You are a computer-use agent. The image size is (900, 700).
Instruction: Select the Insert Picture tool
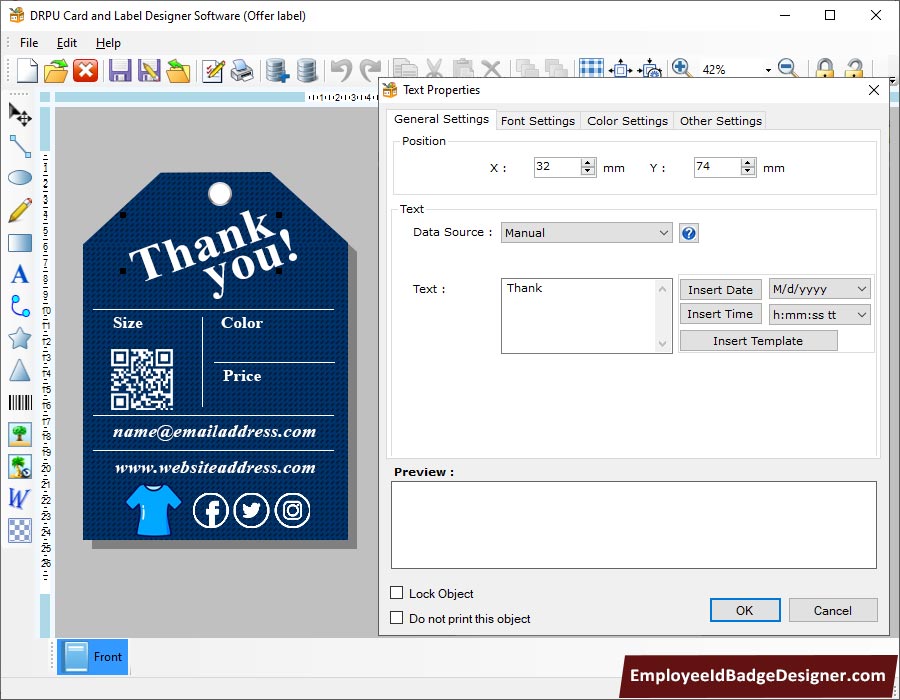coord(20,434)
